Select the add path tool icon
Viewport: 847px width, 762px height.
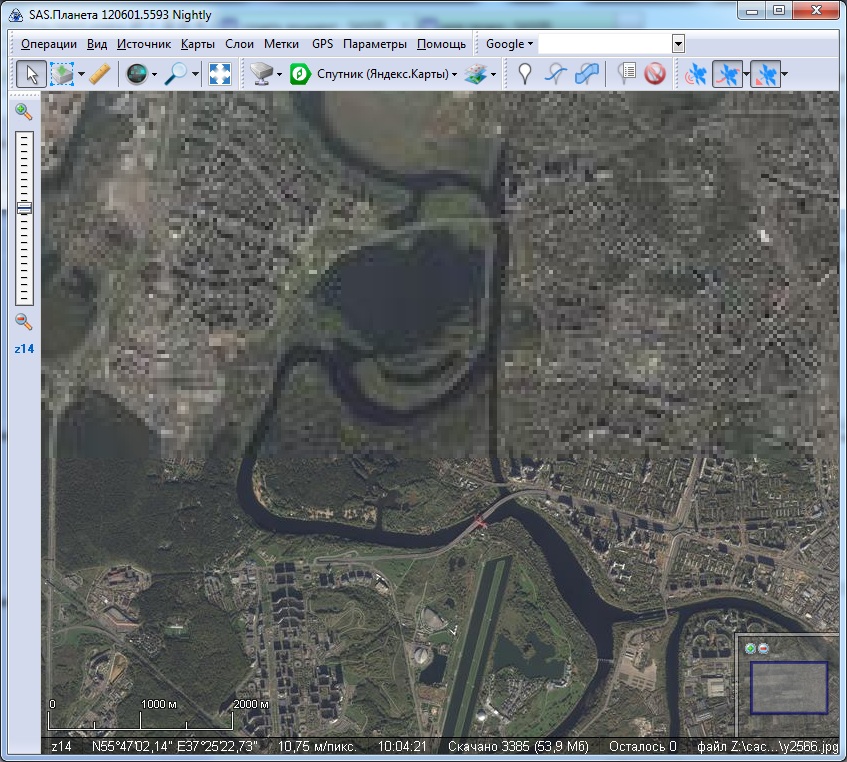coord(556,74)
